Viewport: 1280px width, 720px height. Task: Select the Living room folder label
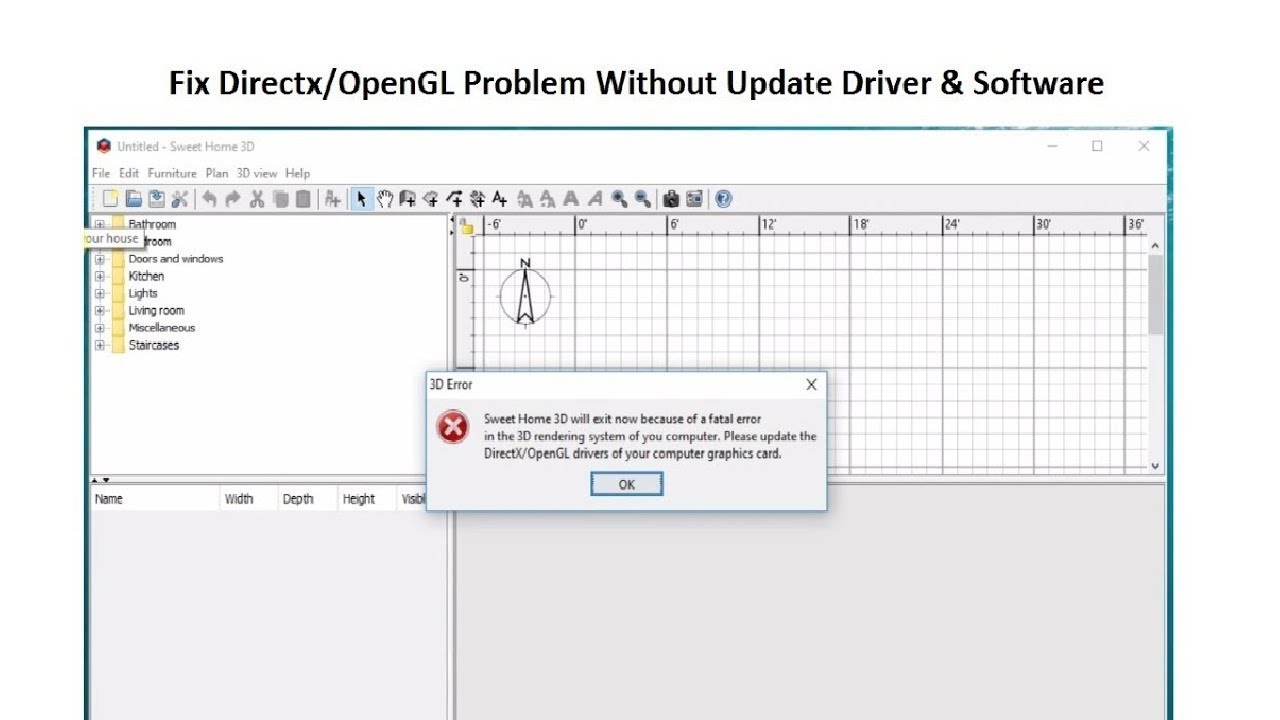[157, 311]
